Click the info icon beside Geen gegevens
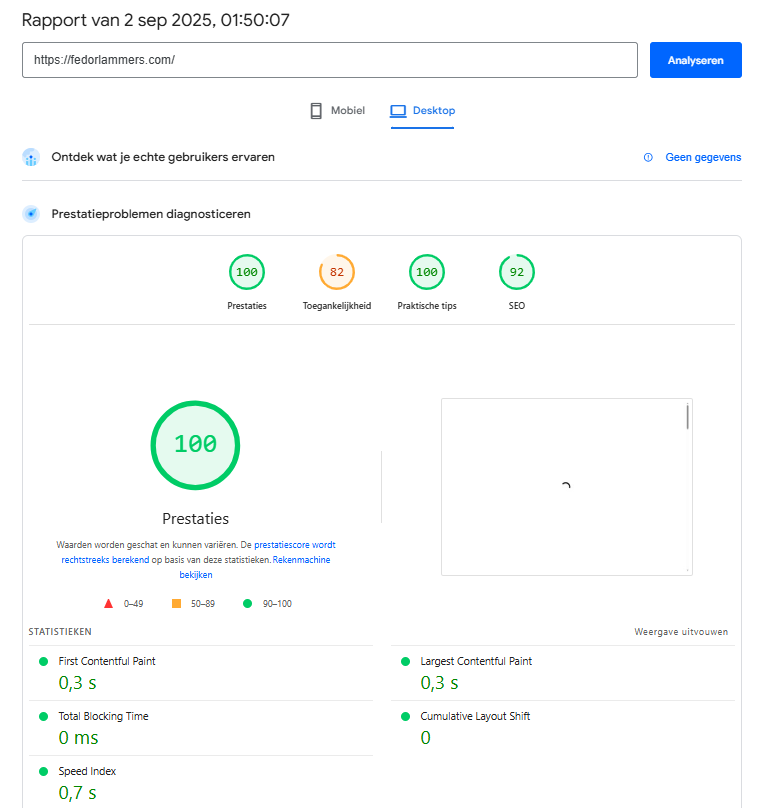The height and width of the screenshot is (808, 757). pyautogui.click(x=648, y=157)
